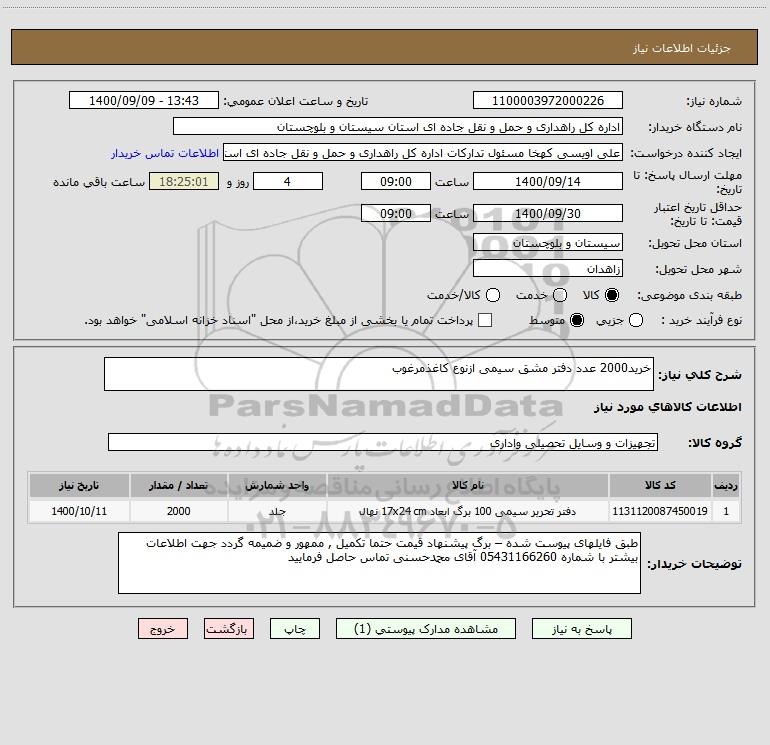This screenshot has height=745, width=770.
Task: Click the need date cell 1400/10/11
Action: 79,511
